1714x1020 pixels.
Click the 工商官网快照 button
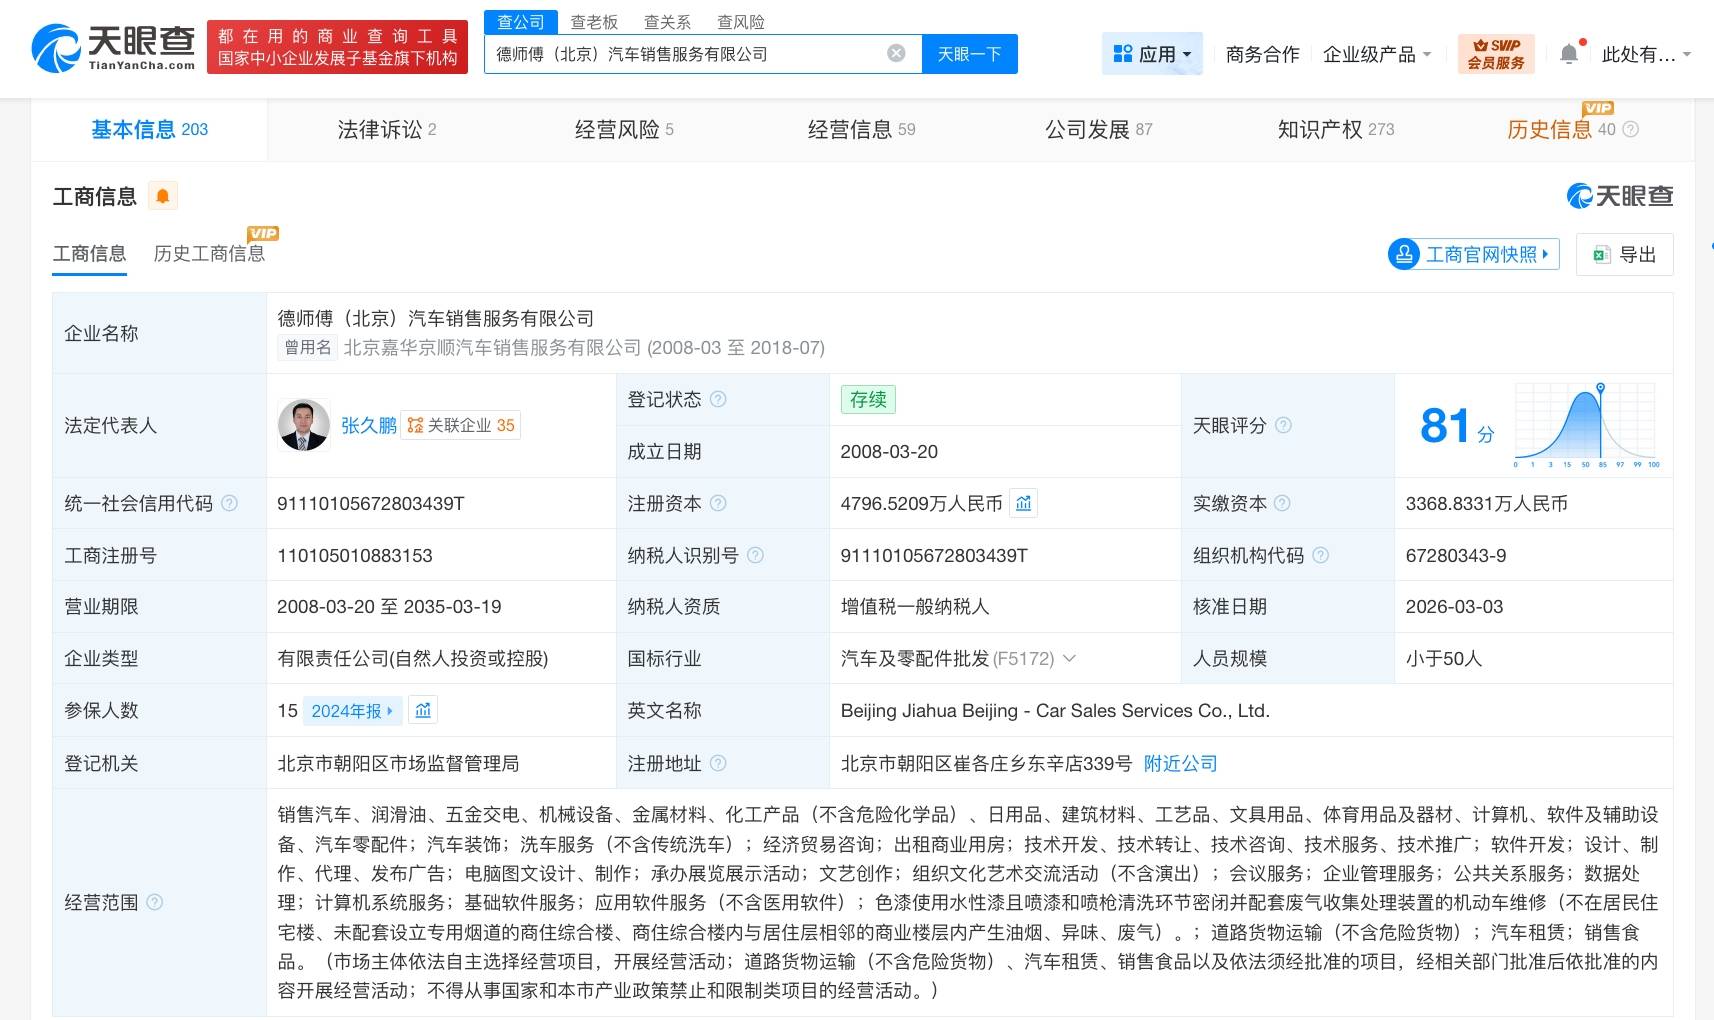1471,254
